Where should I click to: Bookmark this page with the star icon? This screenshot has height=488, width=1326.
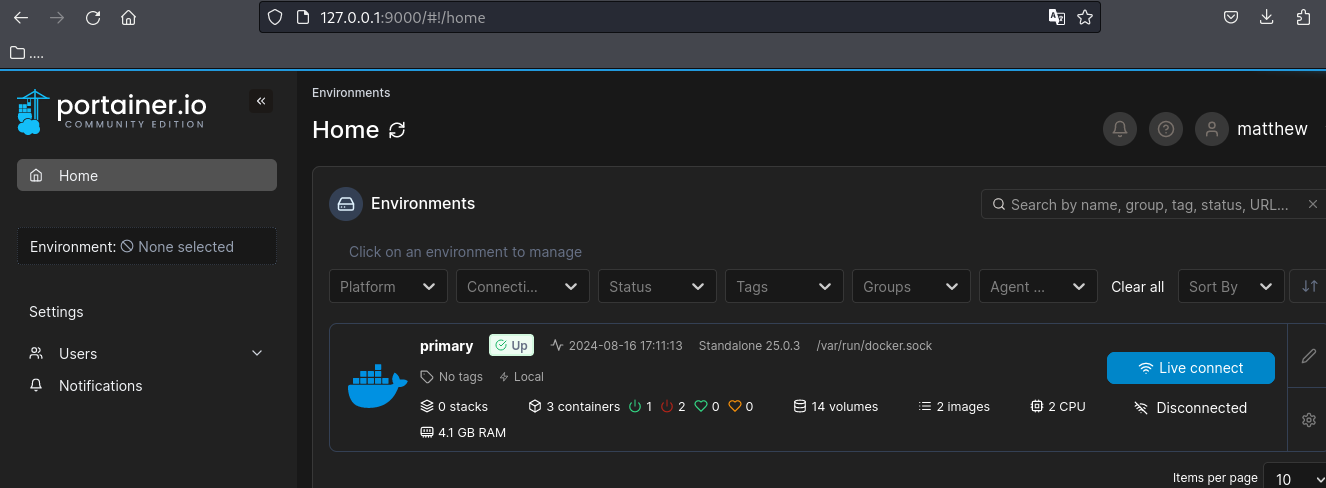tap(1085, 17)
